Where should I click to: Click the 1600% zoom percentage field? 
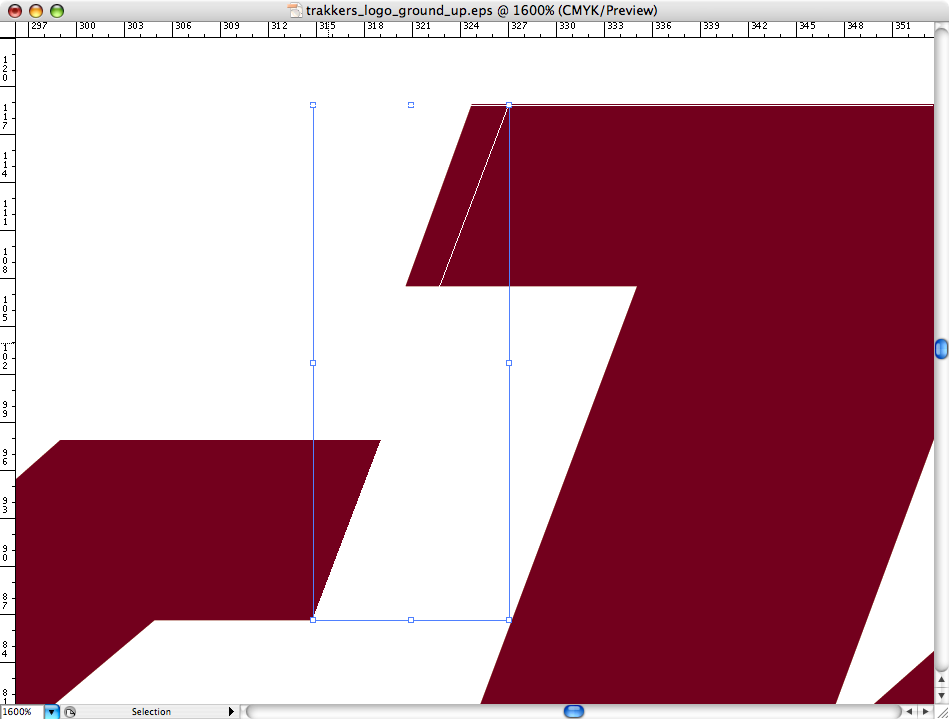[22, 712]
